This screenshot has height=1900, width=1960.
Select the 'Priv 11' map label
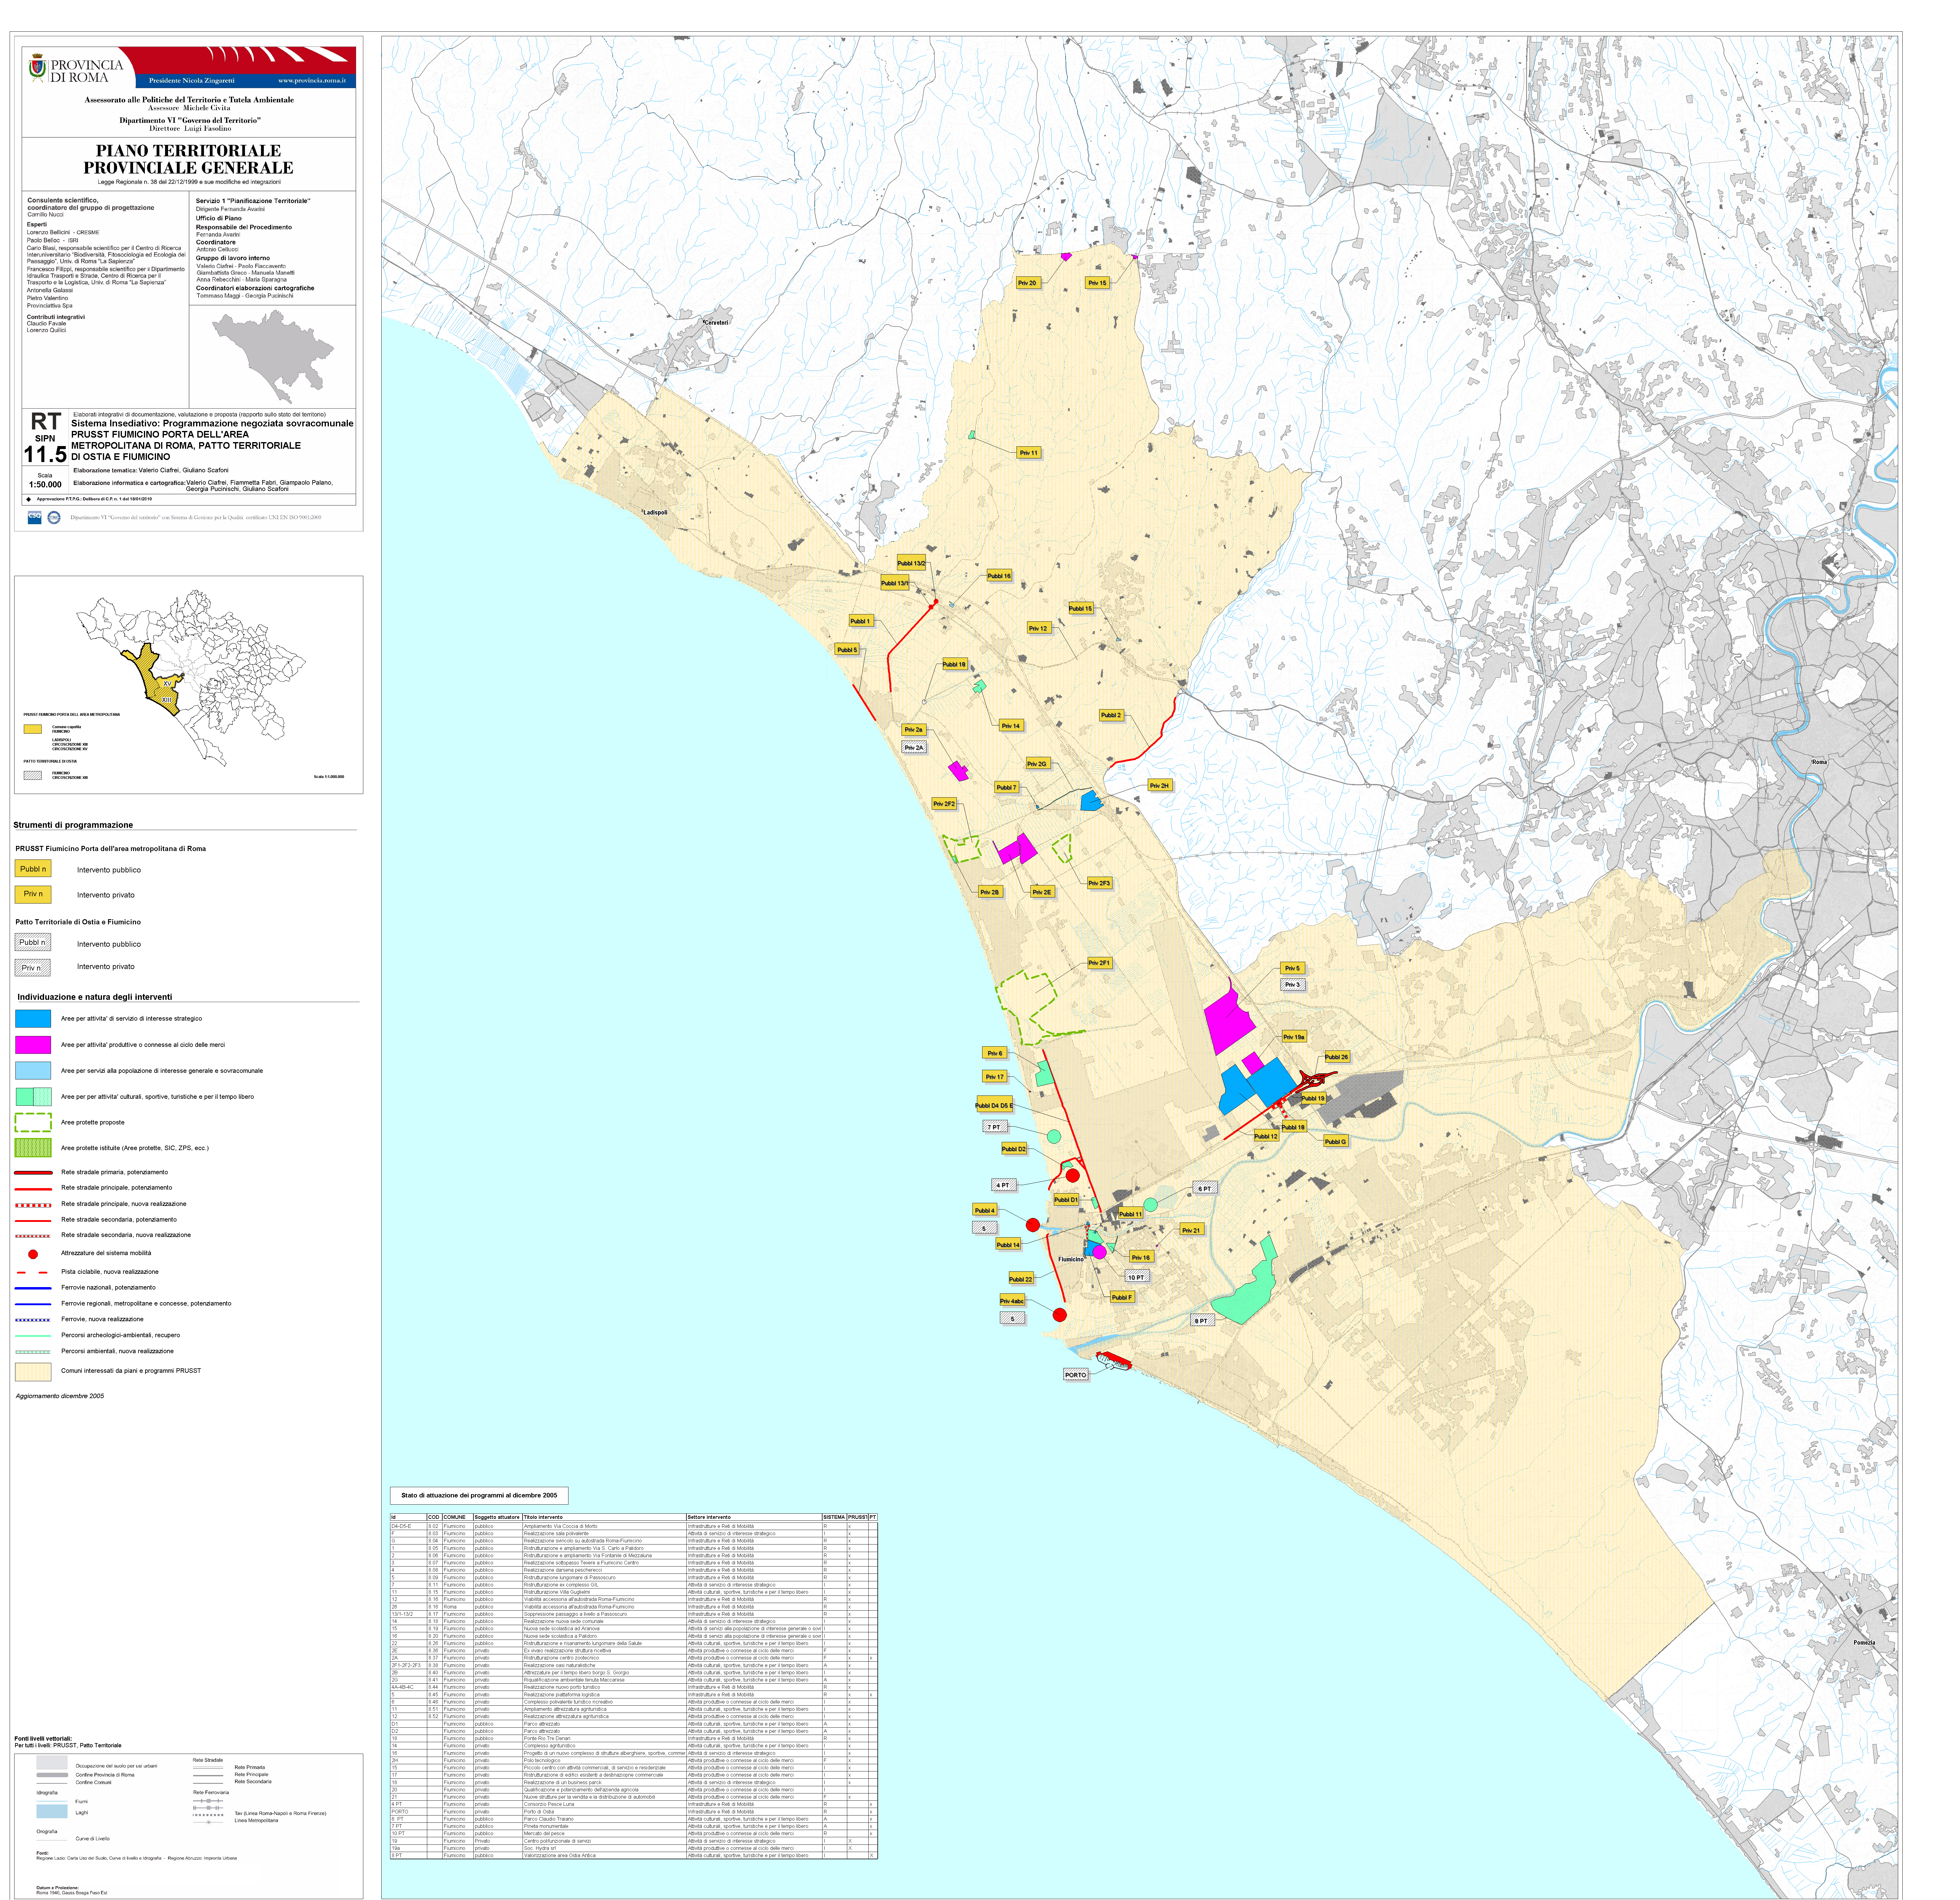point(1029,453)
